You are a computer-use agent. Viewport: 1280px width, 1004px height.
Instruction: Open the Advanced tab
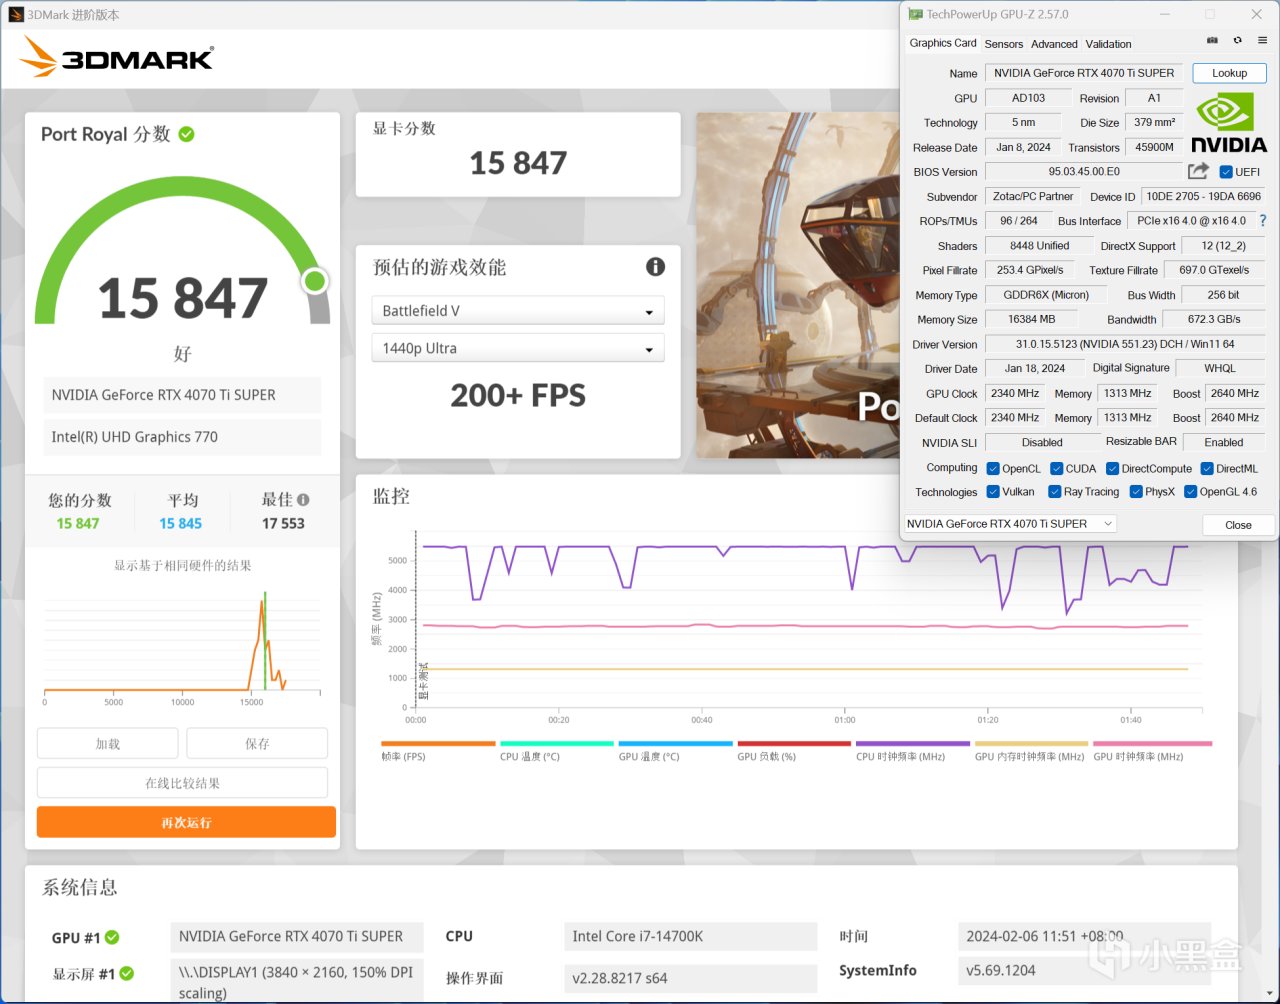point(1054,44)
